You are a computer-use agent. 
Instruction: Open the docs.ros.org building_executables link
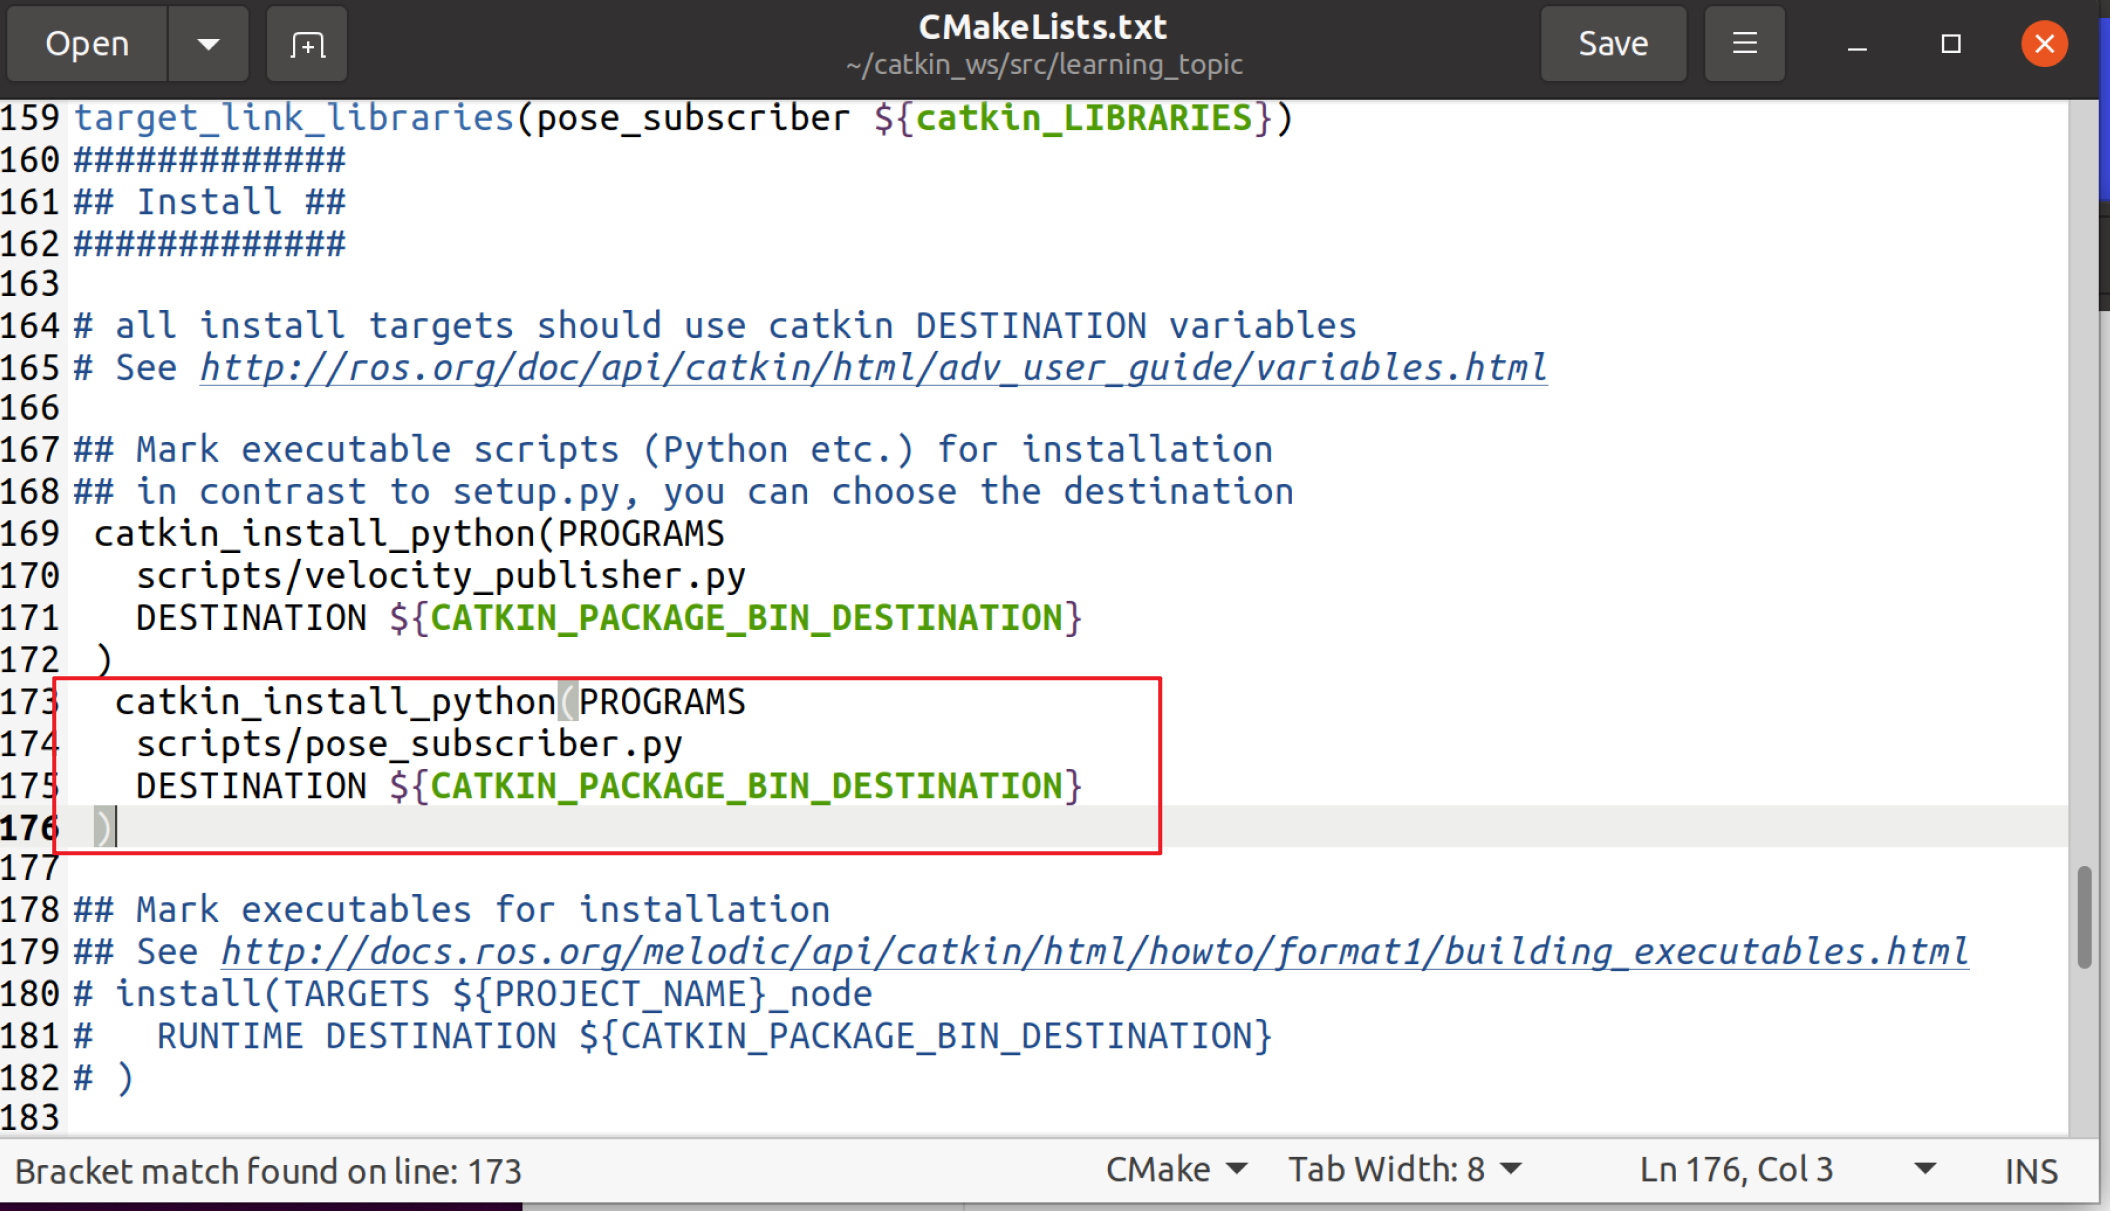1094,952
